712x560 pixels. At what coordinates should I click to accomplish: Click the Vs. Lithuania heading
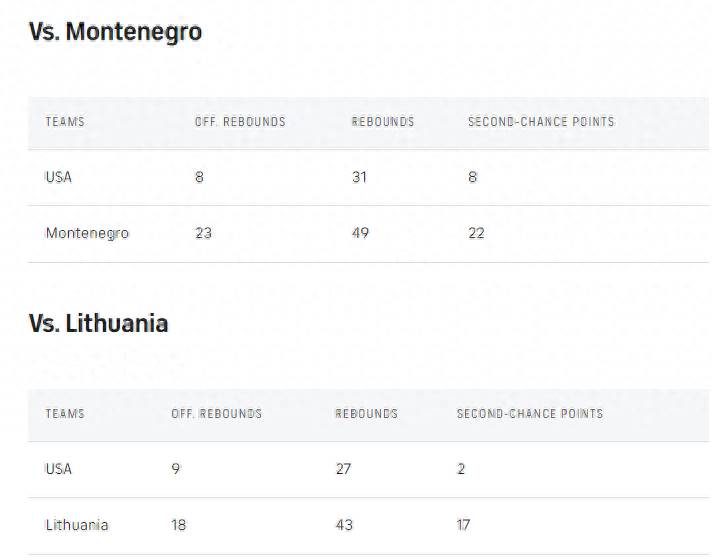click(99, 323)
